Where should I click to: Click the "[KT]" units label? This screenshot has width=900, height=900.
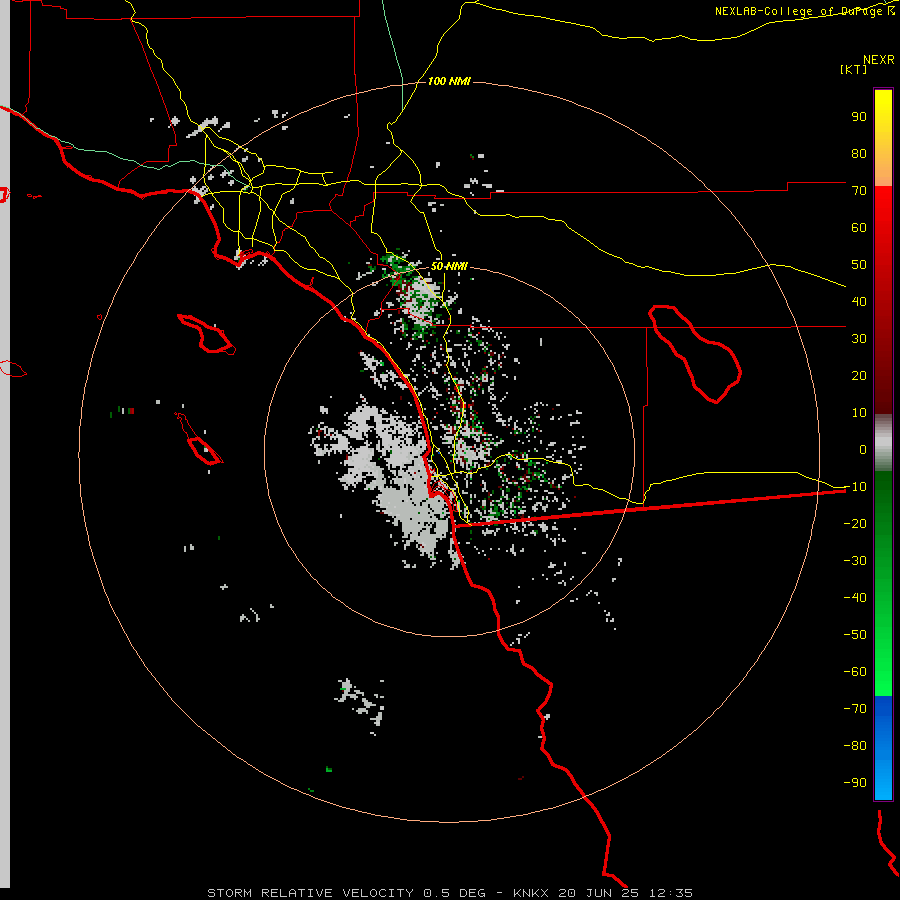click(853, 69)
